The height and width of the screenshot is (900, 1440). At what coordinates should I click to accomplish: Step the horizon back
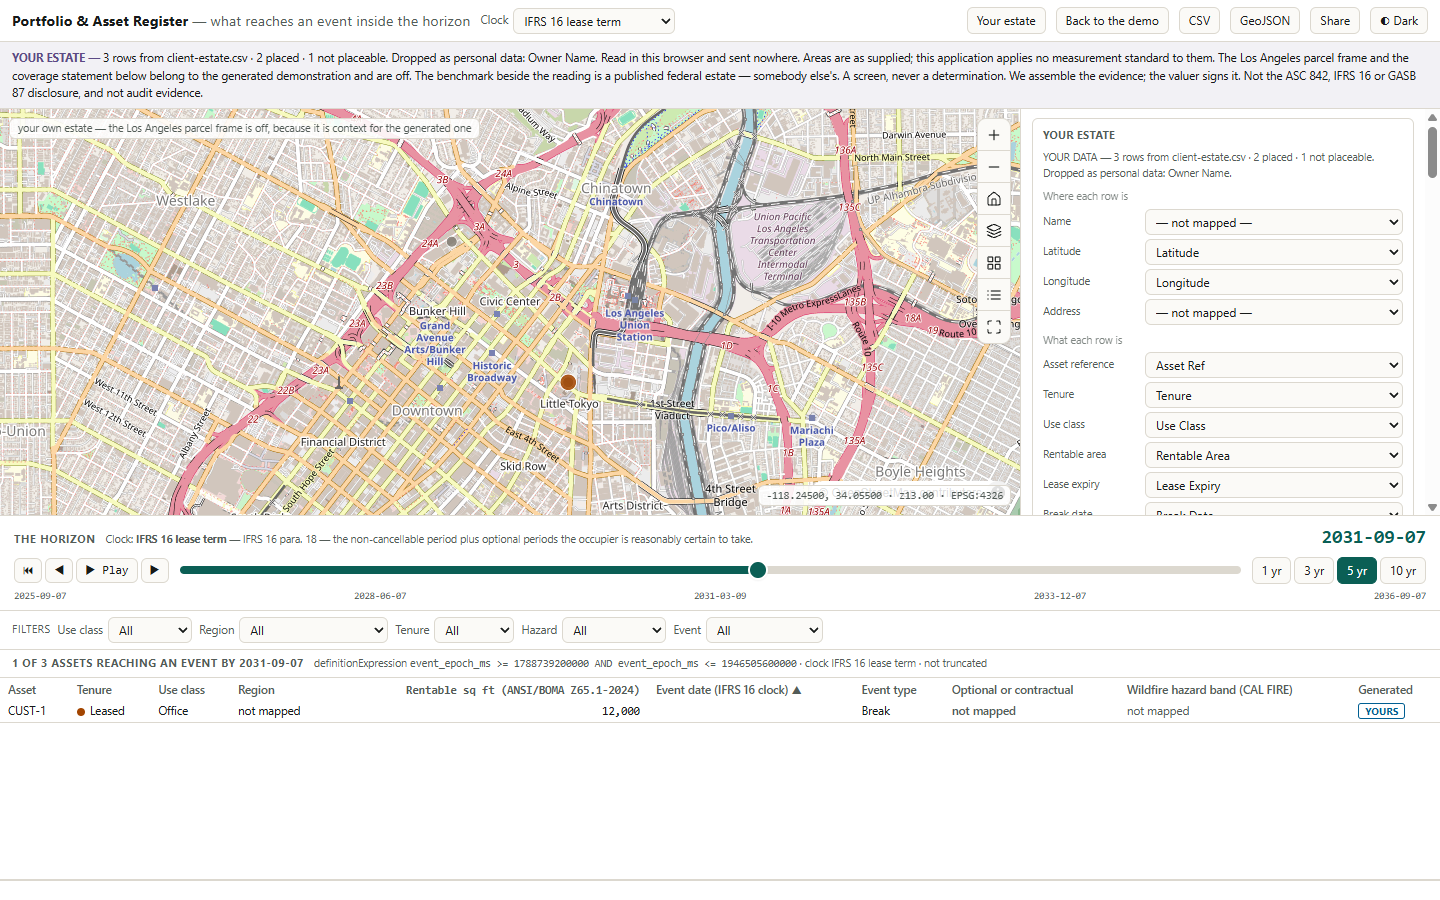(59, 570)
